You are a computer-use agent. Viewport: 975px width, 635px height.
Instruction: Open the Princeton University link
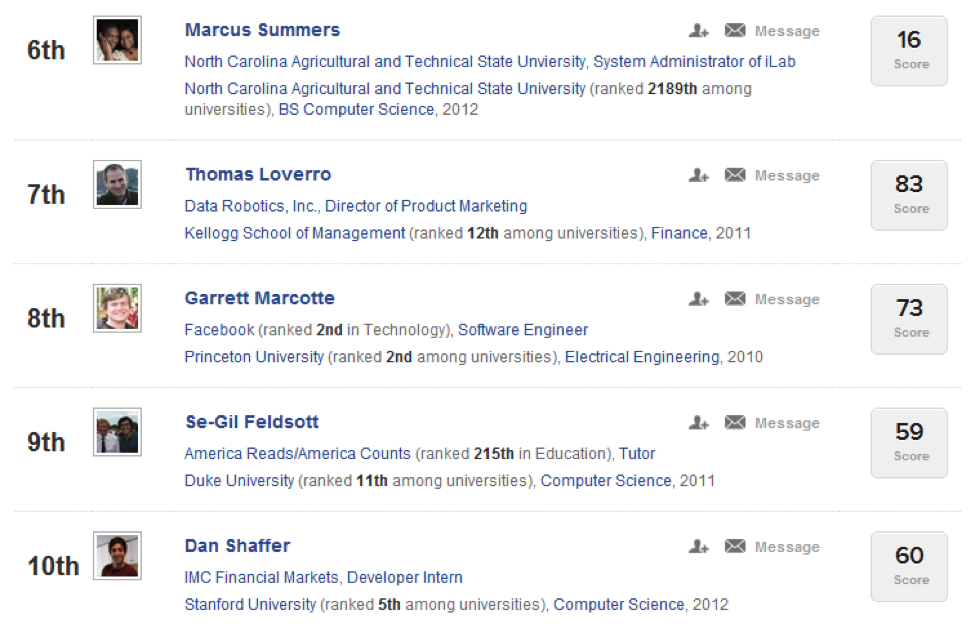coord(254,357)
